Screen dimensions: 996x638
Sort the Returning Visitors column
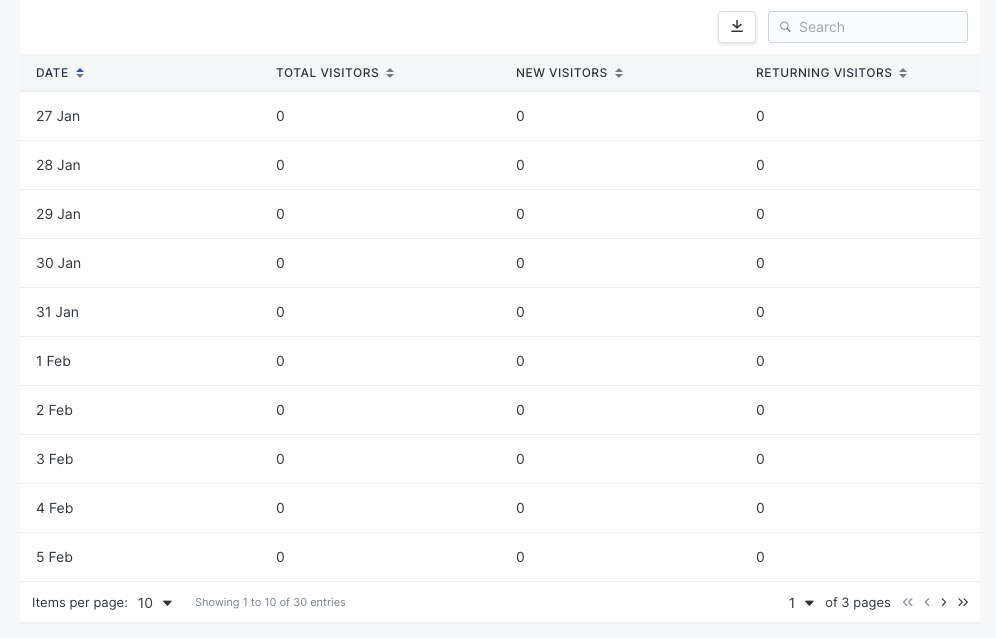tap(903, 72)
